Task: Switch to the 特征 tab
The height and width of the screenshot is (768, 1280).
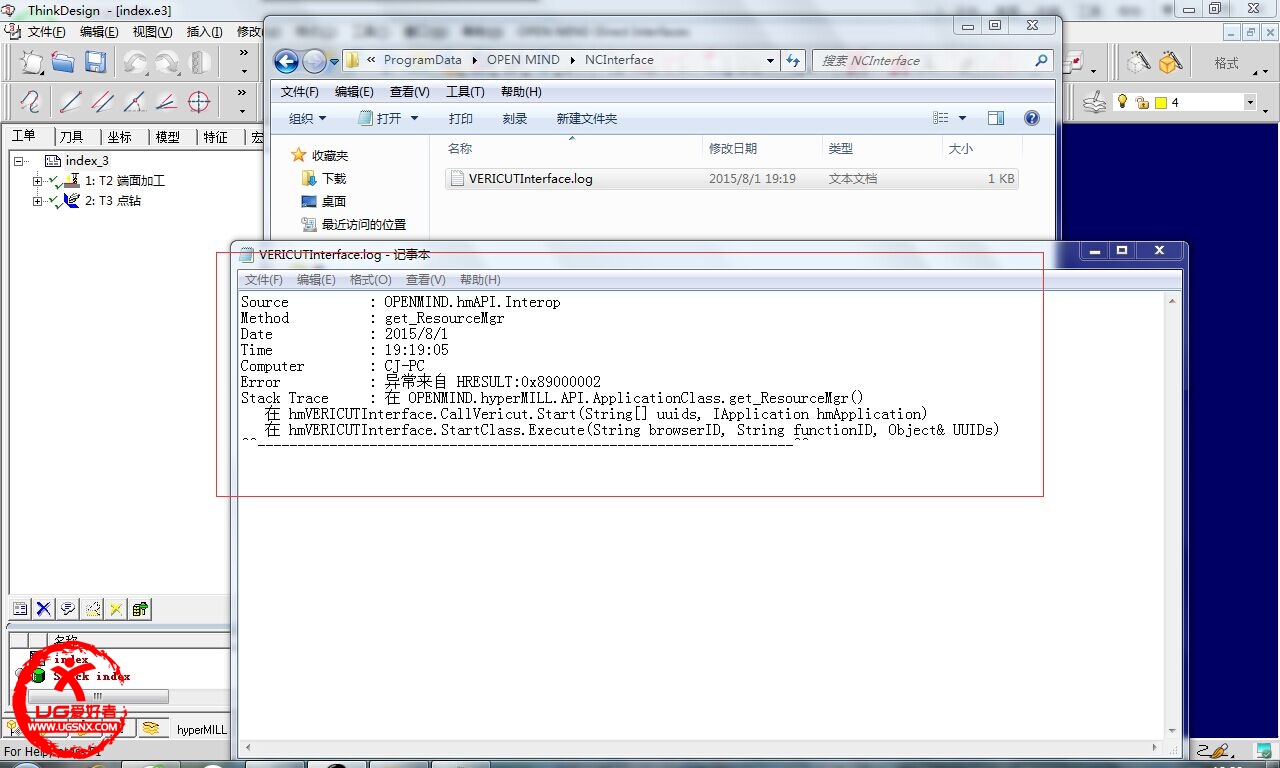Action: (215, 137)
